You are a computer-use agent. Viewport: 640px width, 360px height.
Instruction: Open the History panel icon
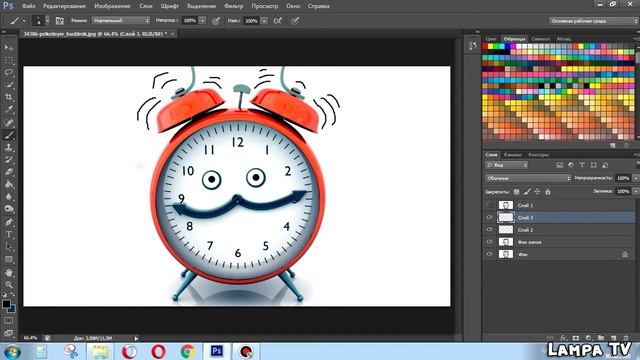473,46
